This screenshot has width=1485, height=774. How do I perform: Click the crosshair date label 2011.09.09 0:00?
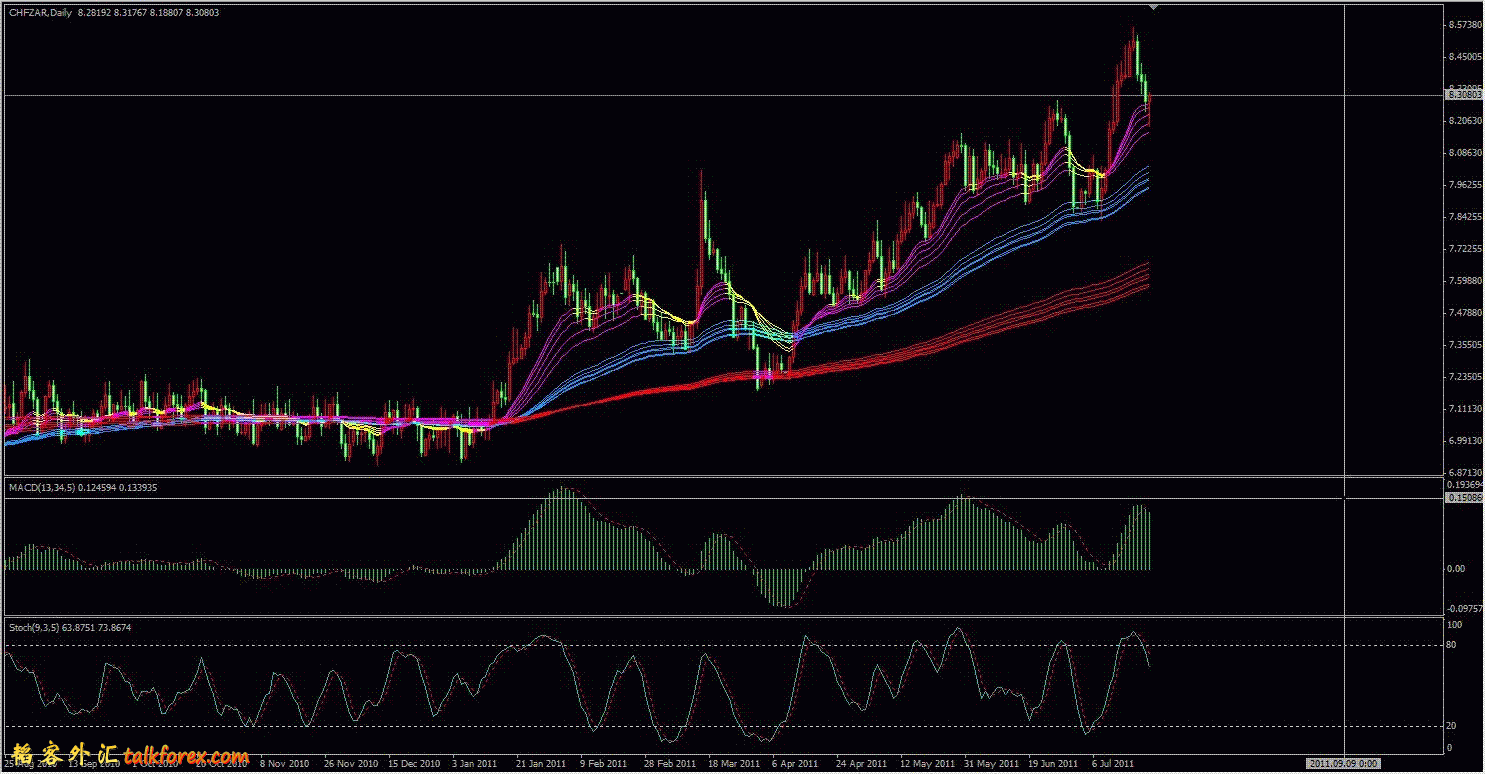point(1345,764)
